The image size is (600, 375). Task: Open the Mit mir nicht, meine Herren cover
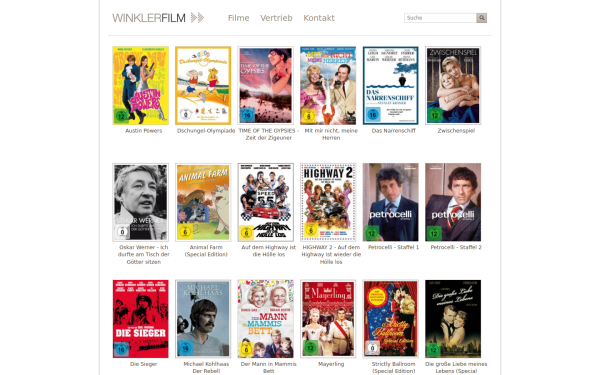tap(328, 85)
